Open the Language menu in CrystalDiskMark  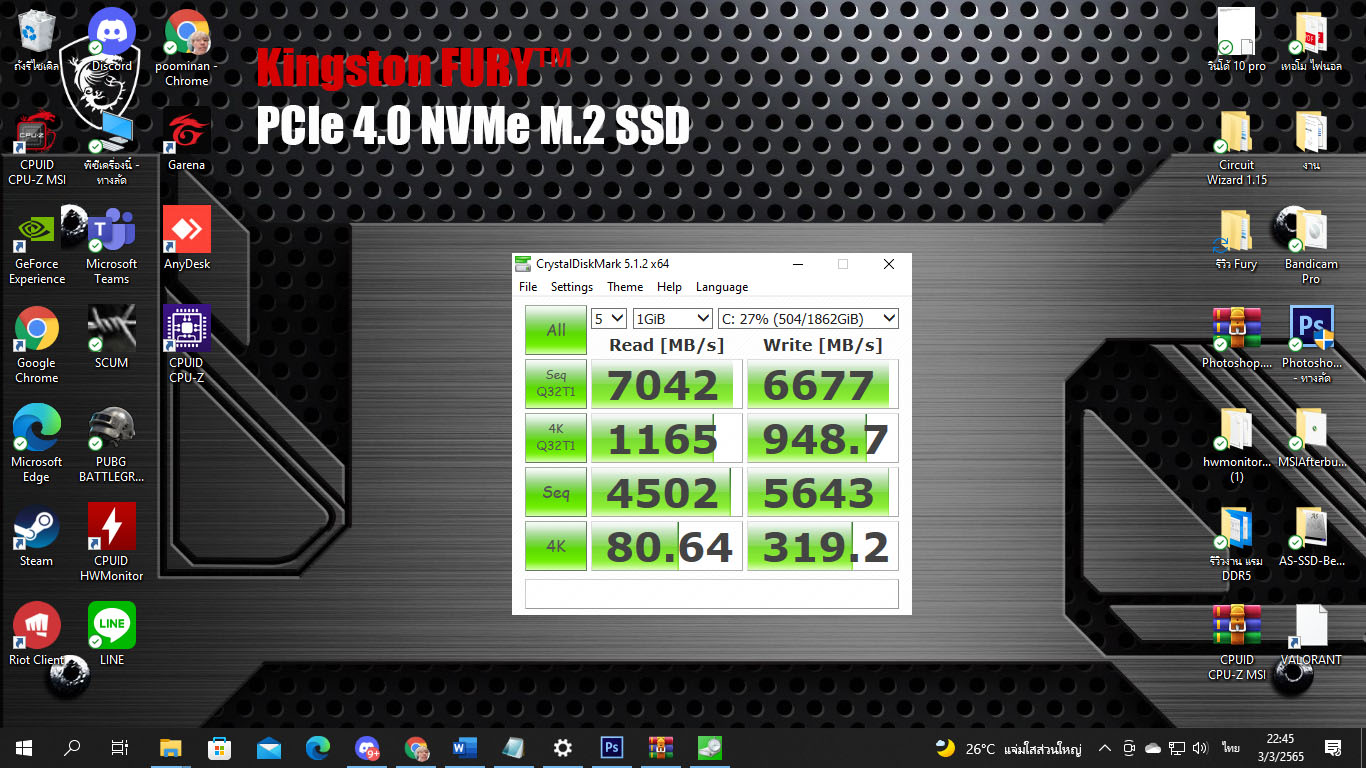click(722, 287)
